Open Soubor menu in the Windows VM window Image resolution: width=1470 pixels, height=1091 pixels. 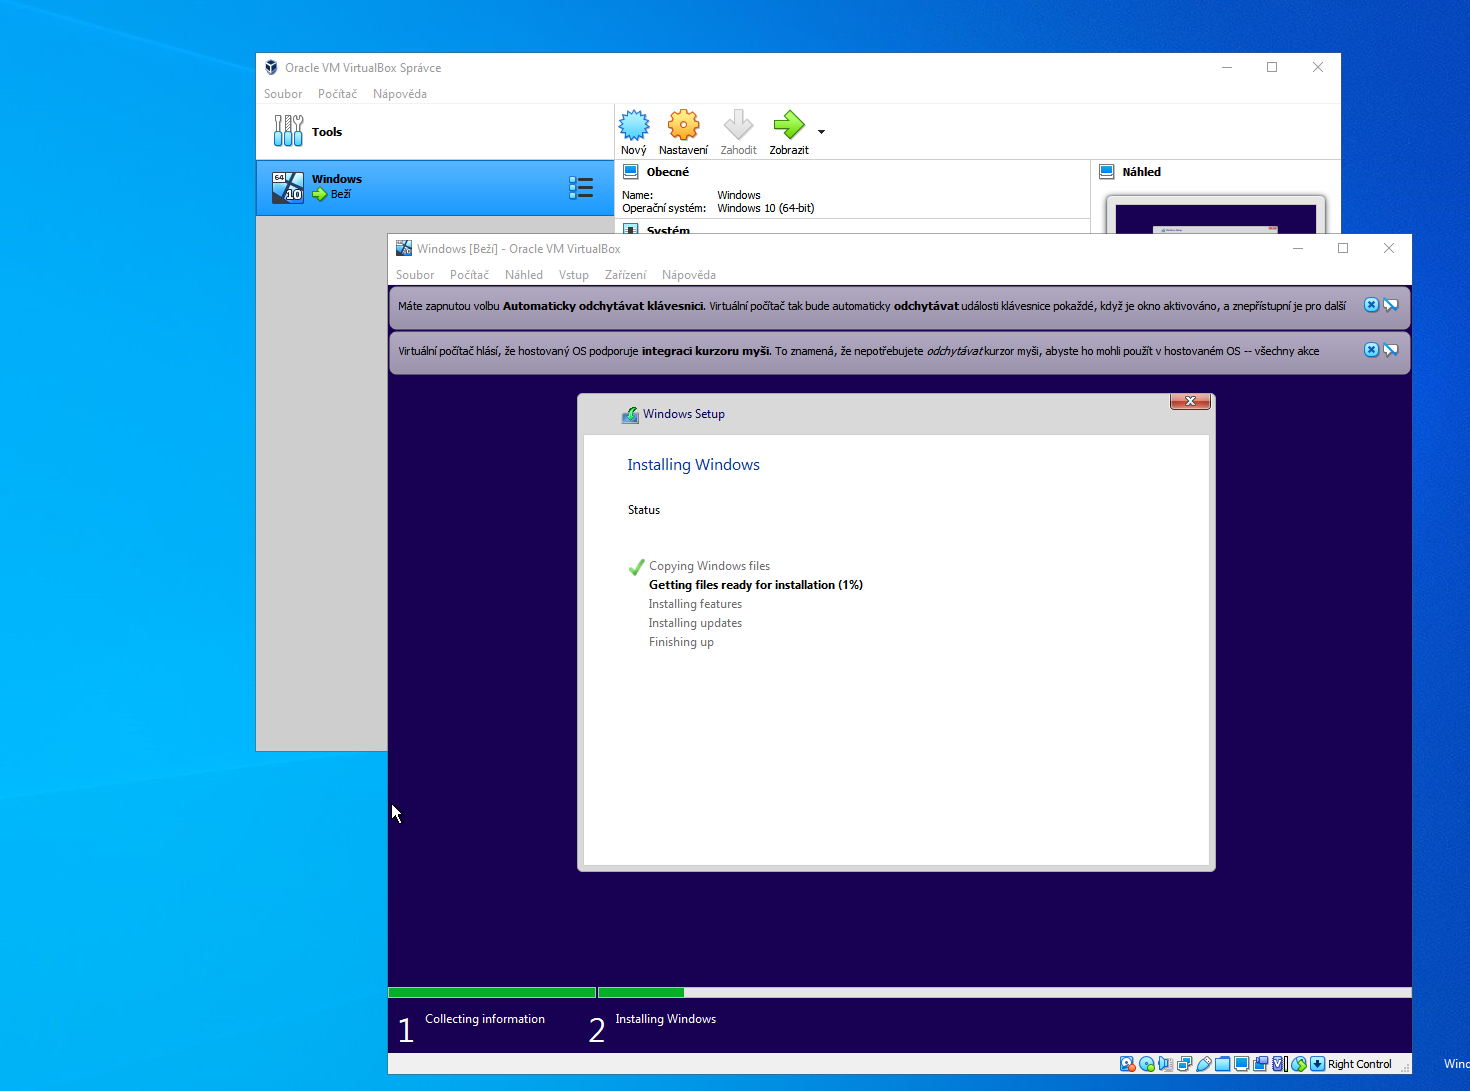[x=415, y=275]
